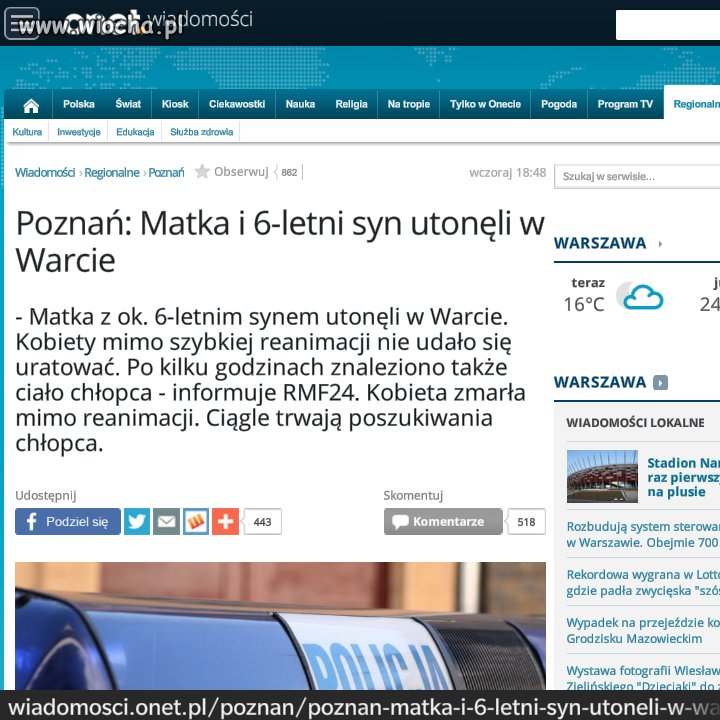Open the Tylko w Onecie section

(x=485, y=104)
